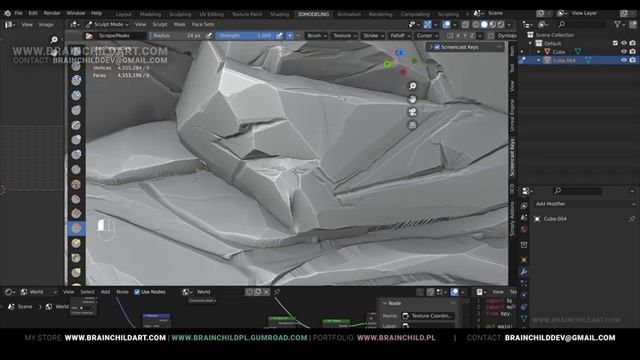
Task: Toggle the camera view gizmo
Action: 413,112
